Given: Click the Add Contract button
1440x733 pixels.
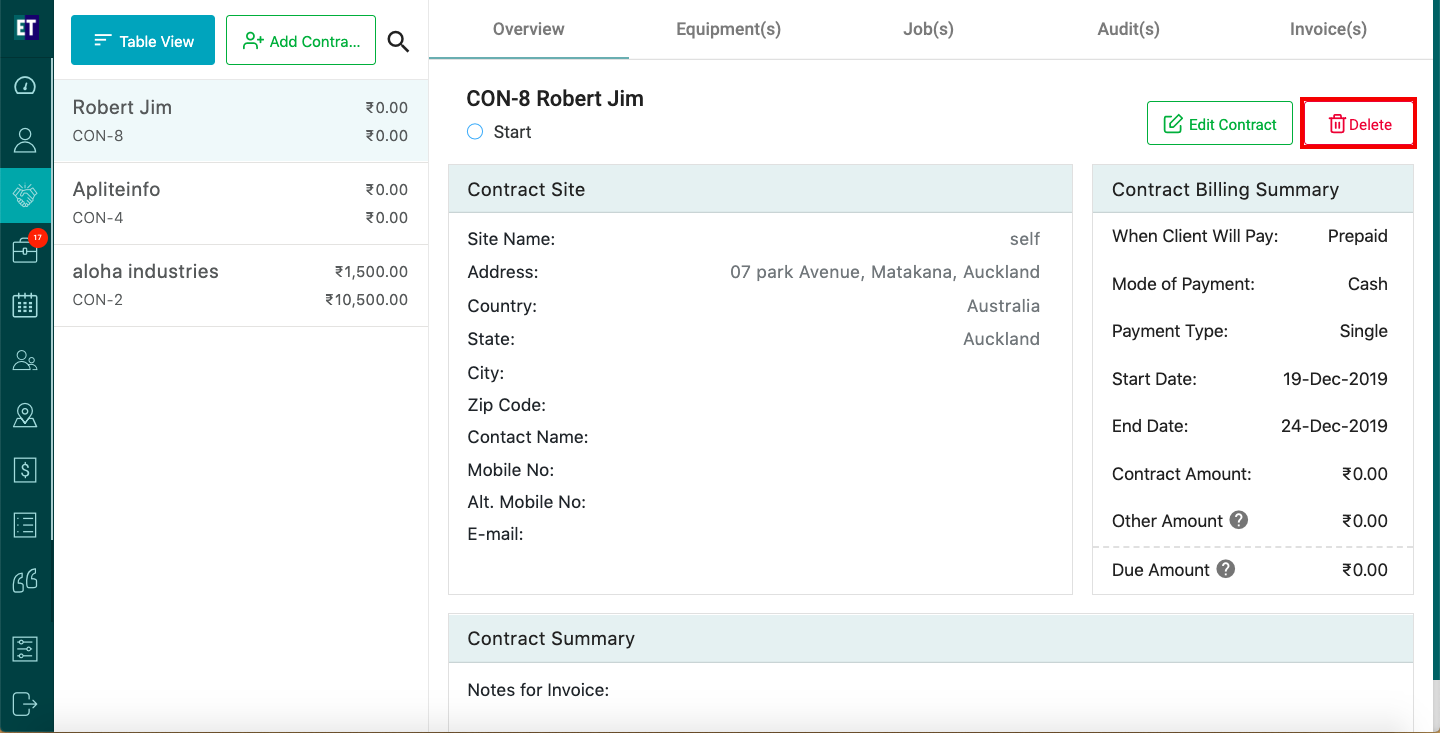Looking at the screenshot, I should [x=301, y=41].
